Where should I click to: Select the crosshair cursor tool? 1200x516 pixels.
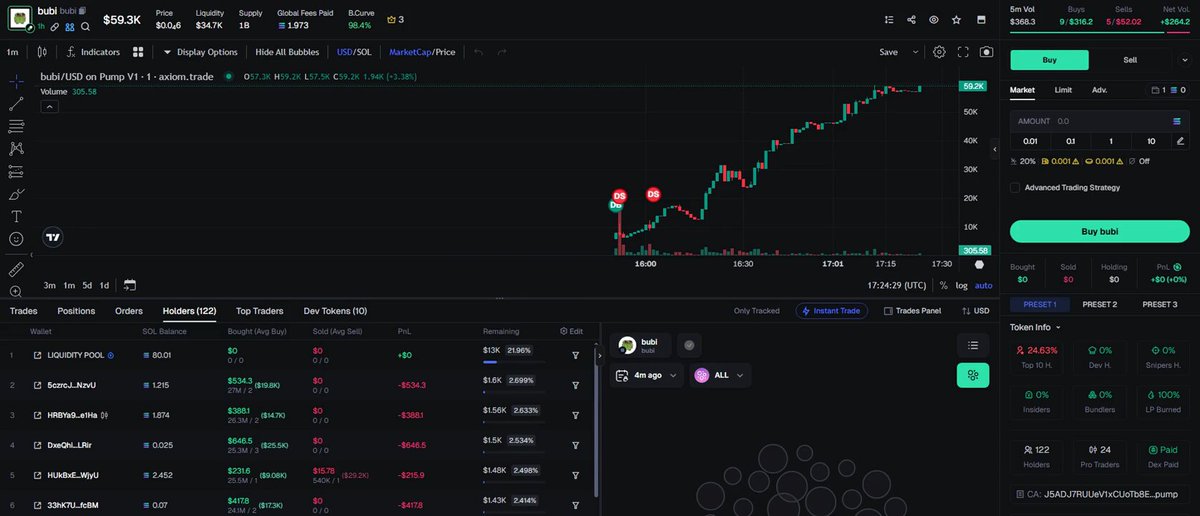click(16, 80)
